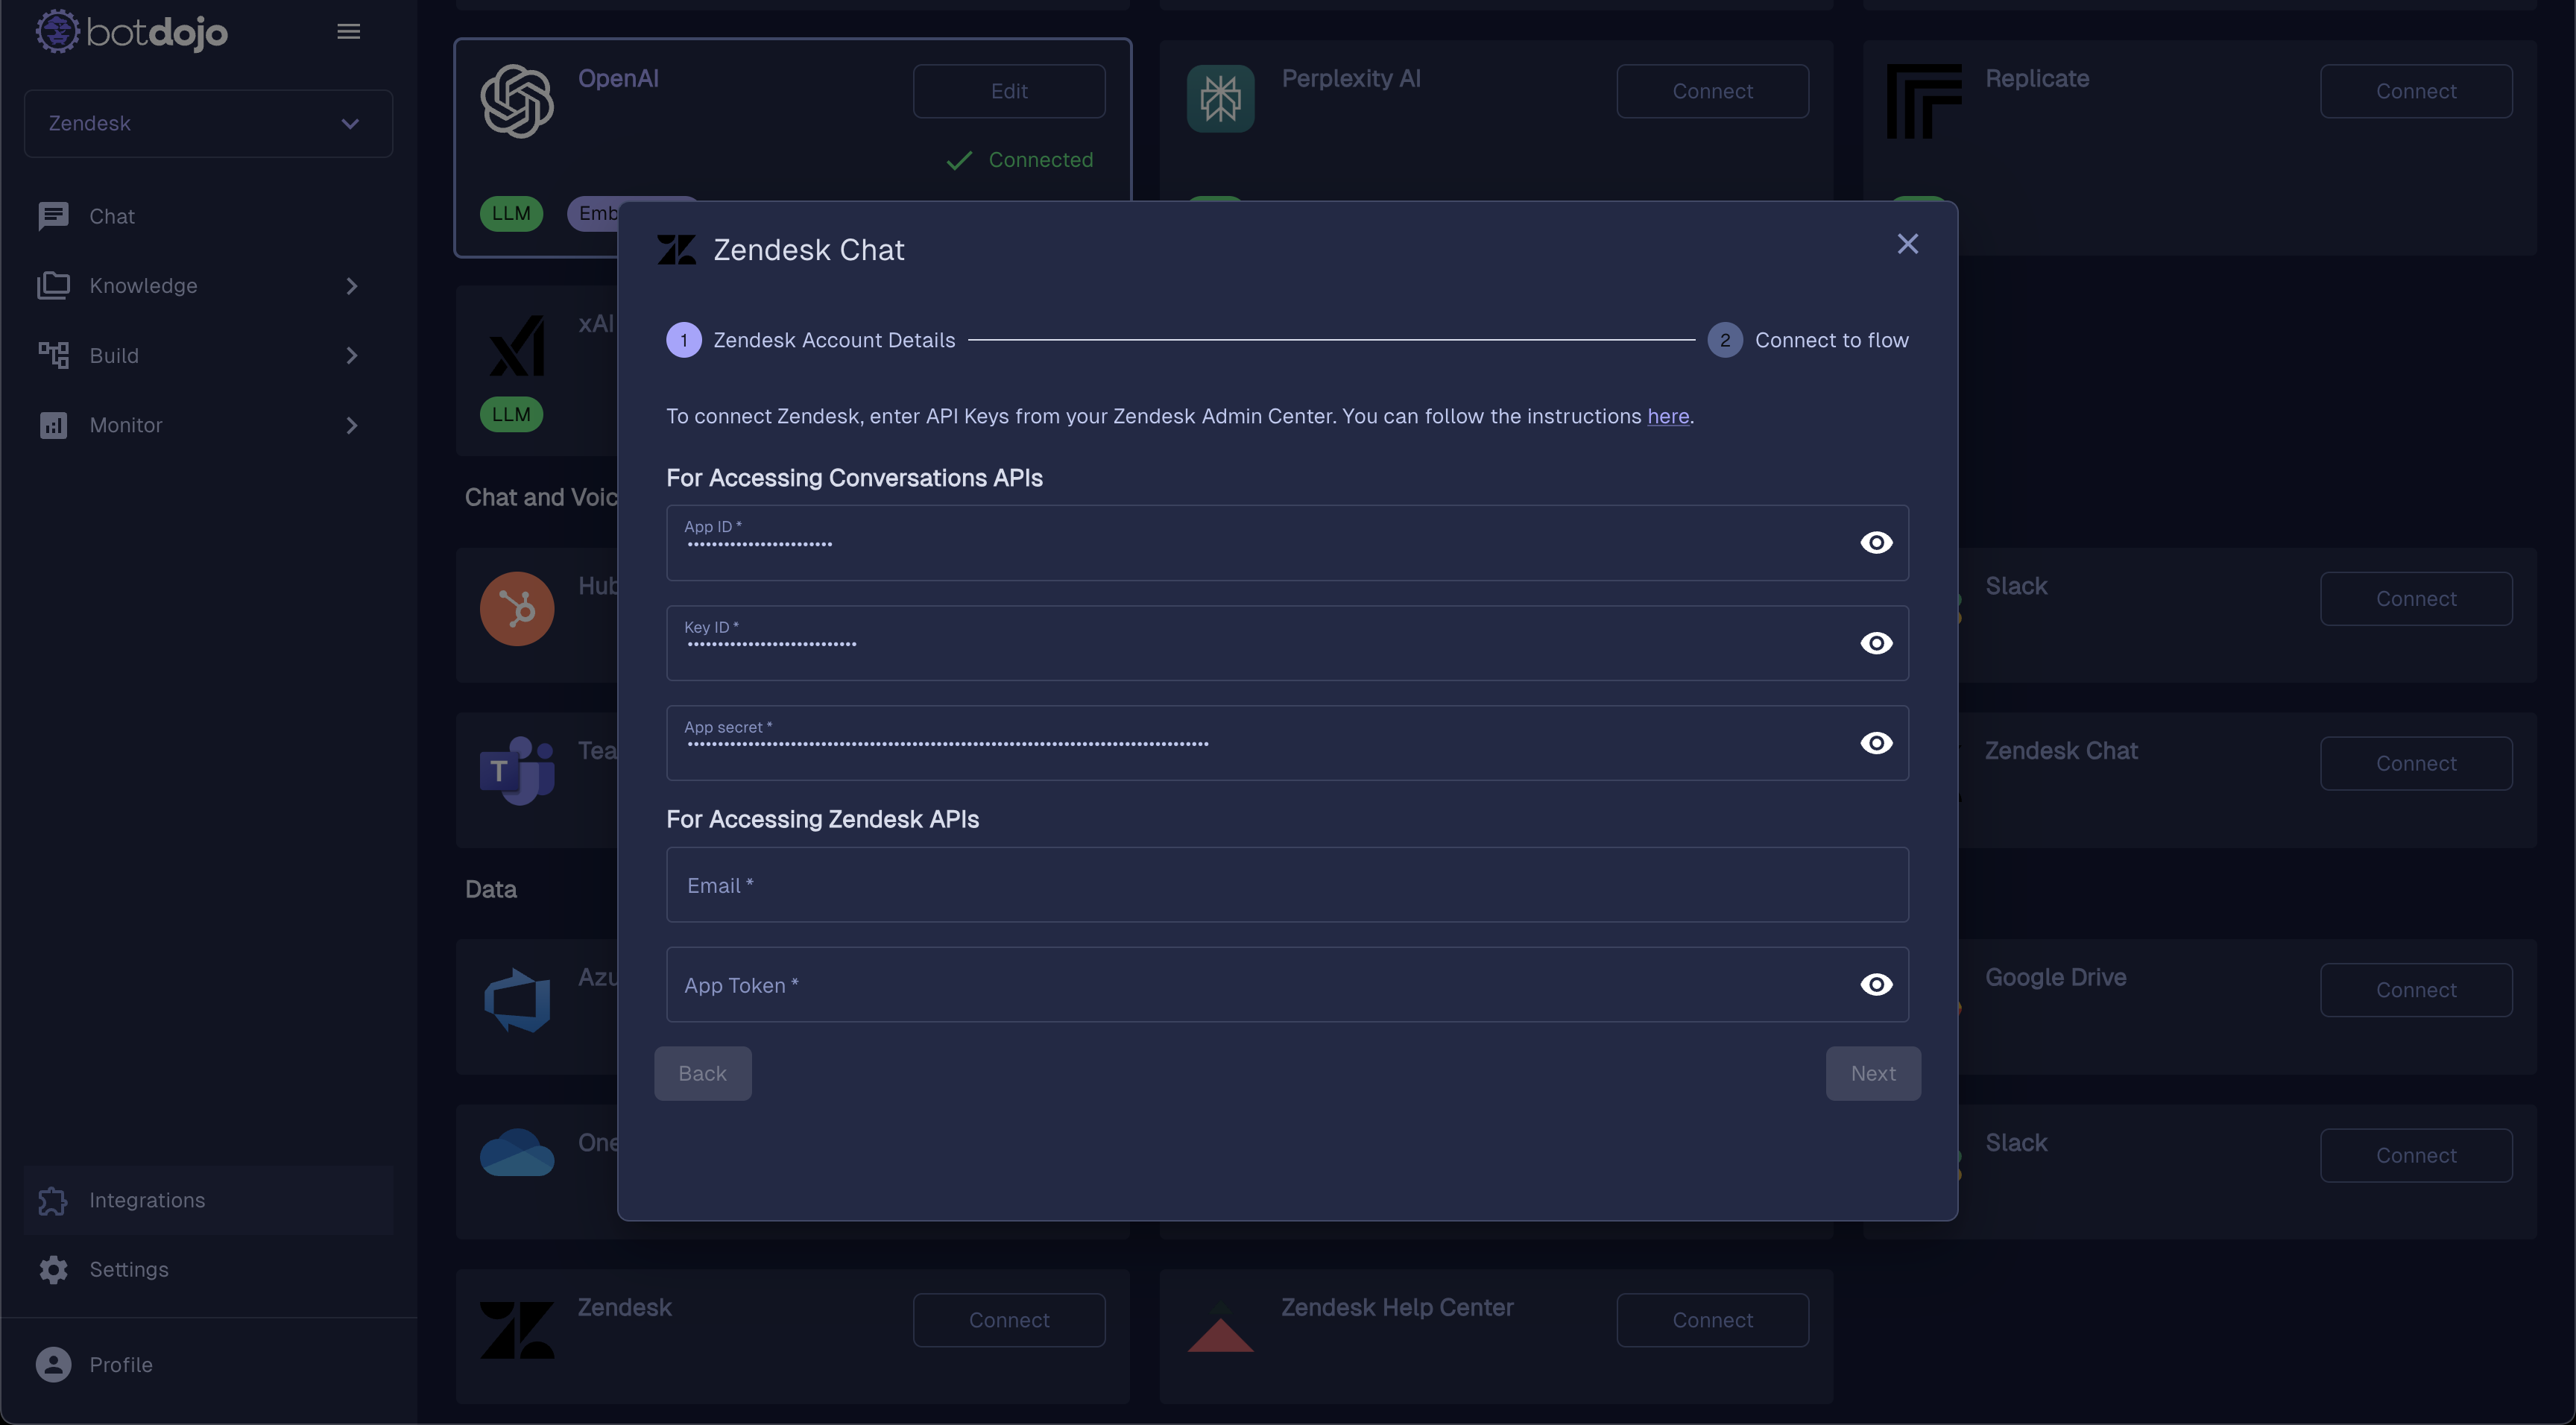
Task: Unmask the App secret with eye icon
Action: coord(1876,743)
